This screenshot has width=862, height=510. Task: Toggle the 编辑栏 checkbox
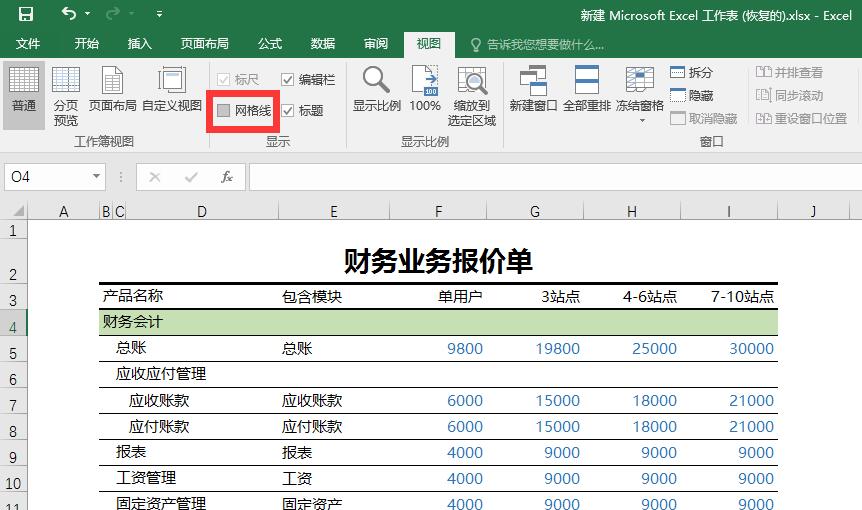(x=288, y=80)
